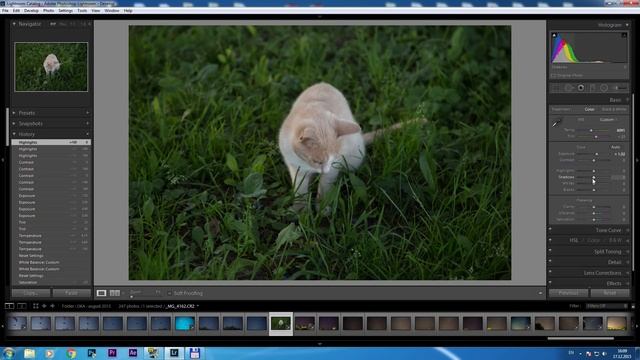Select the Crop Overlay tool

[556, 88]
